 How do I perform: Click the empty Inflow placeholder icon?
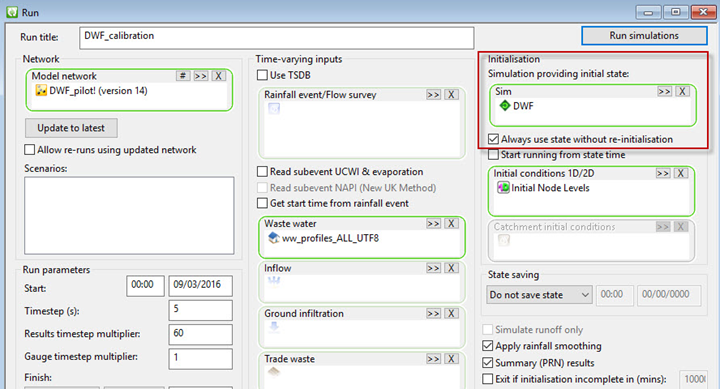(x=274, y=281)
